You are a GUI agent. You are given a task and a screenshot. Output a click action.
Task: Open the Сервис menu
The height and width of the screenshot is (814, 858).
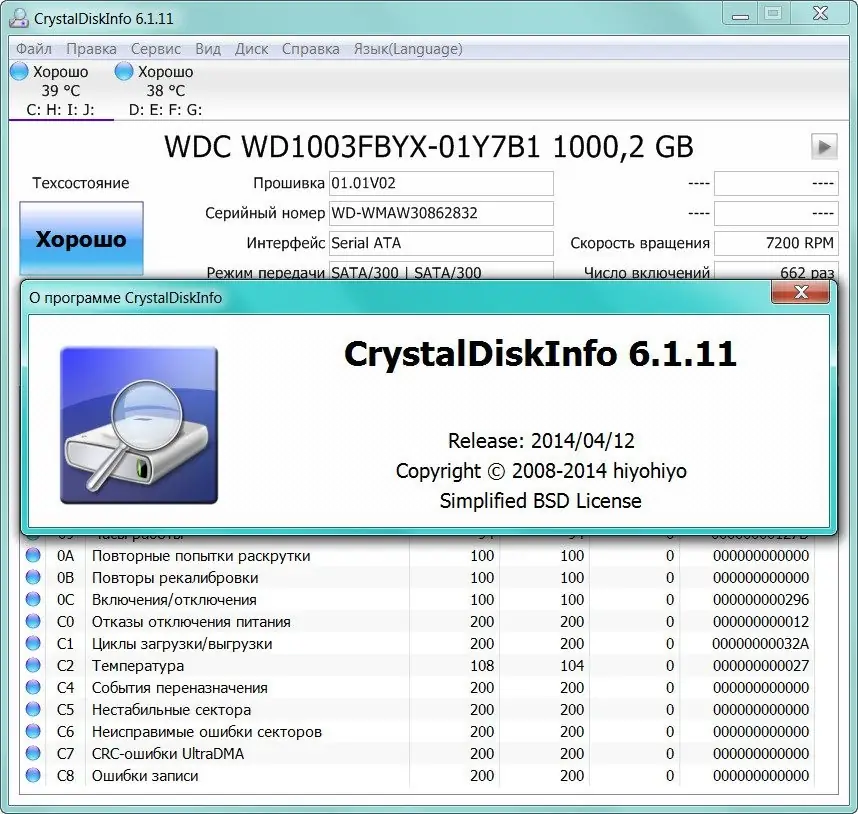click(156, 49)
